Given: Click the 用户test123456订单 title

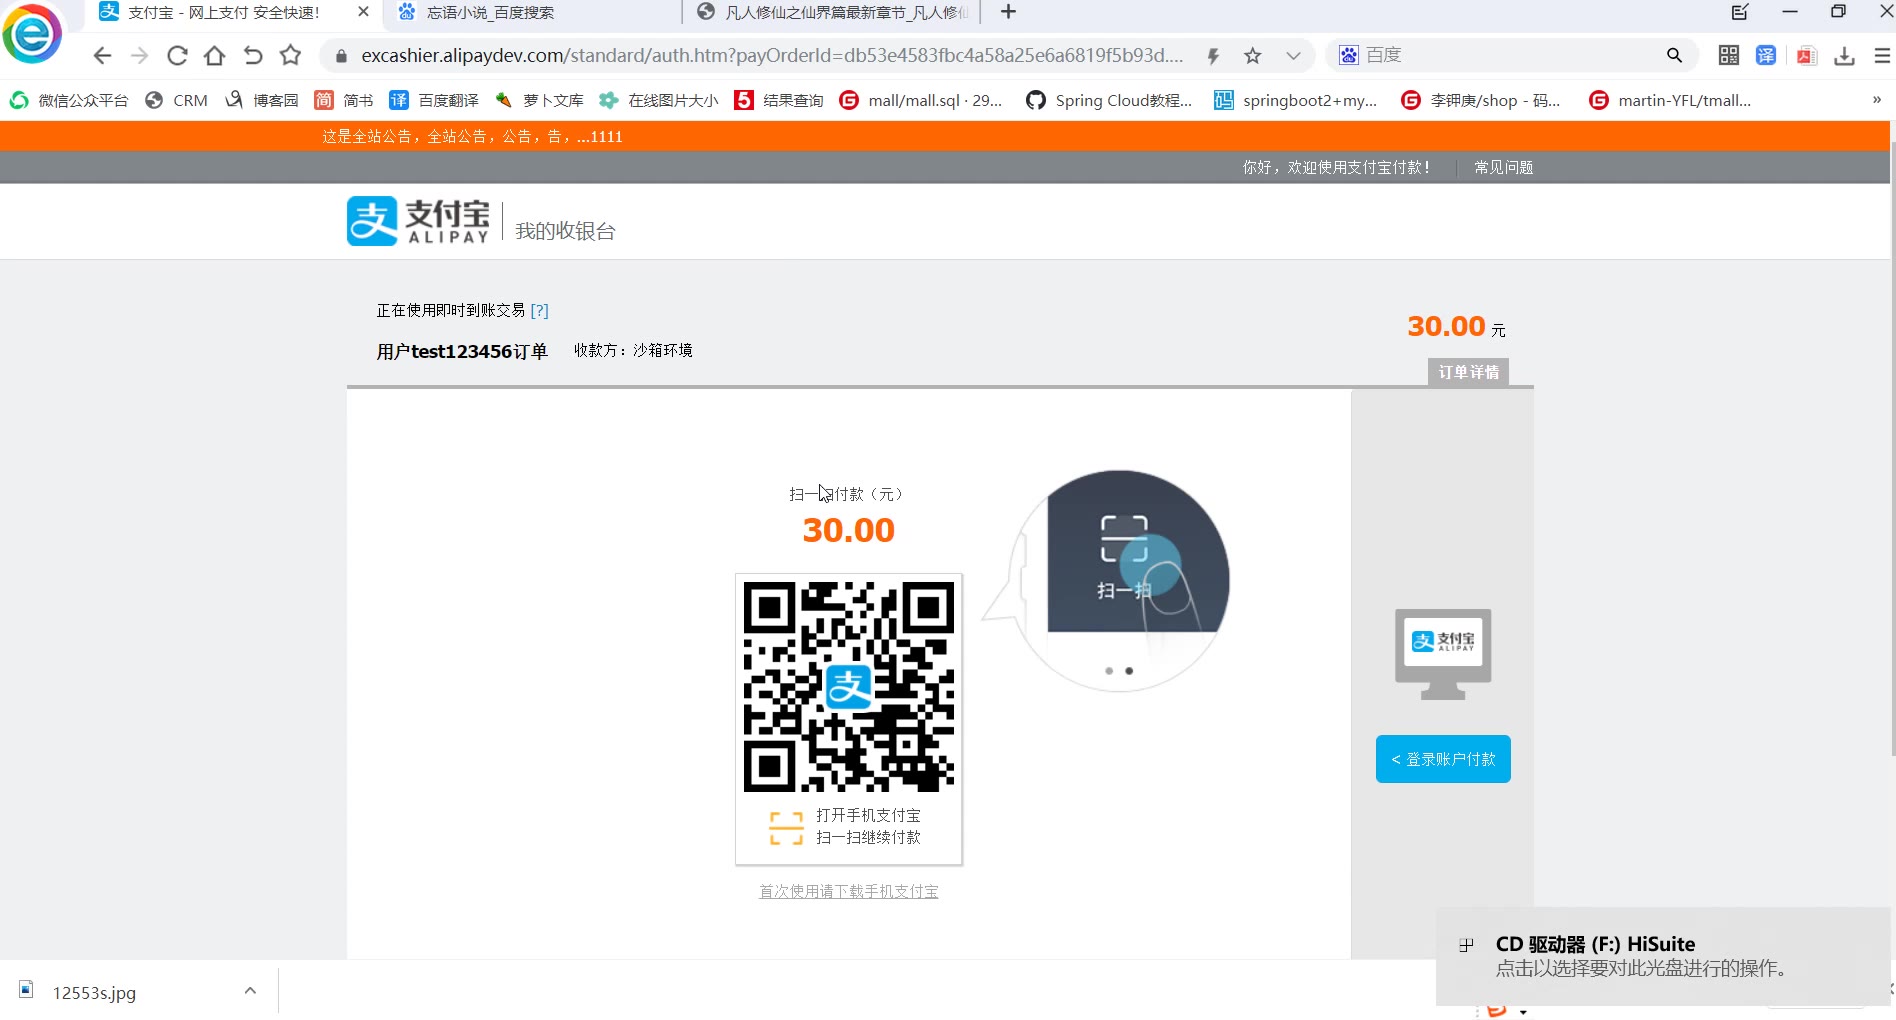Looking at the screenshot, I should pyautogui.click(x=462, y=351).
